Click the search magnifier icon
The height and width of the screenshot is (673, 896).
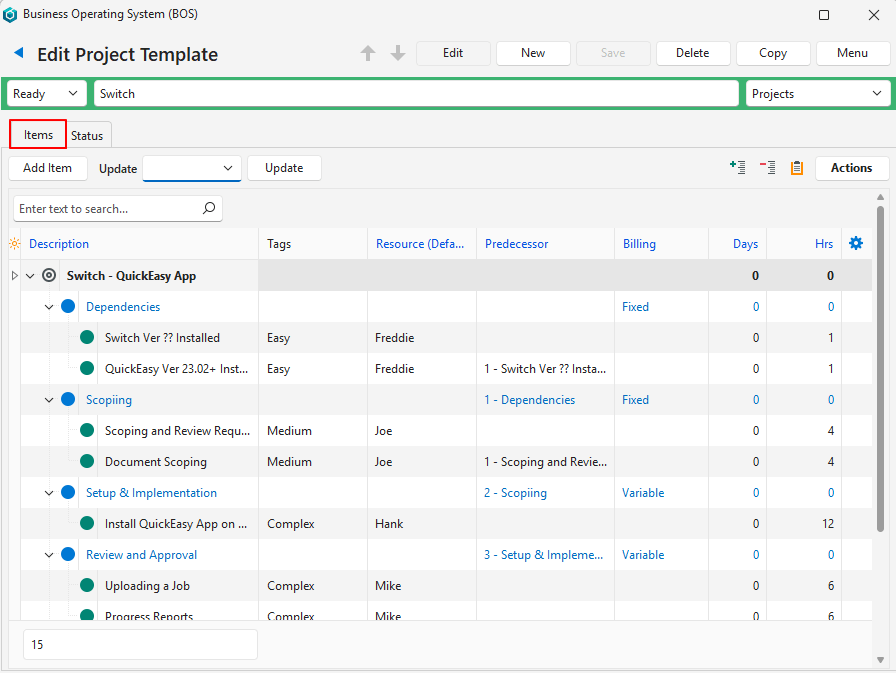(x=209, y=209)
